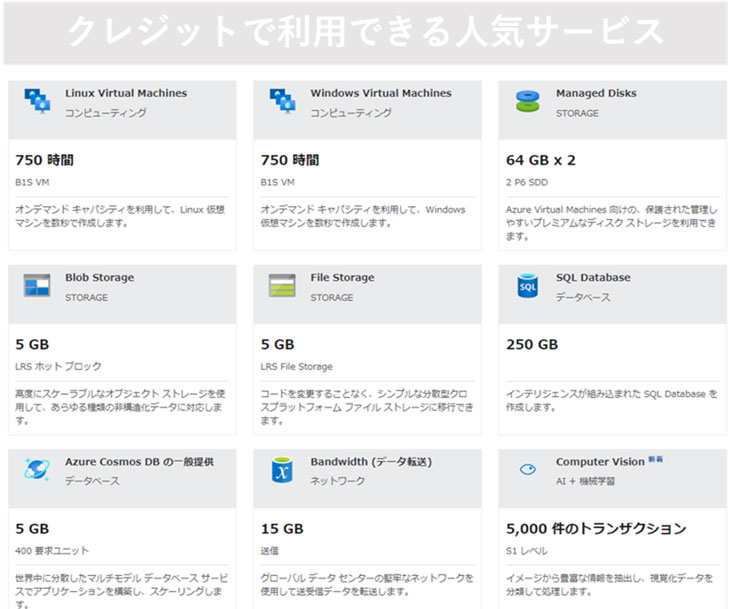
Task: Select コンピューティング label under Windows Virtual Machines
Action: (x=351, y=113)
